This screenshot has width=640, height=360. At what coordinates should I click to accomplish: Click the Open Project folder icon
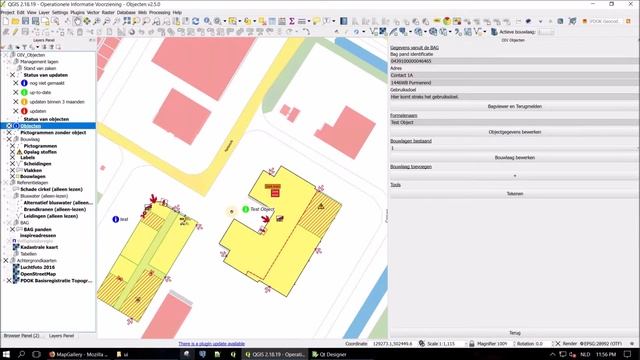[16, 21]
